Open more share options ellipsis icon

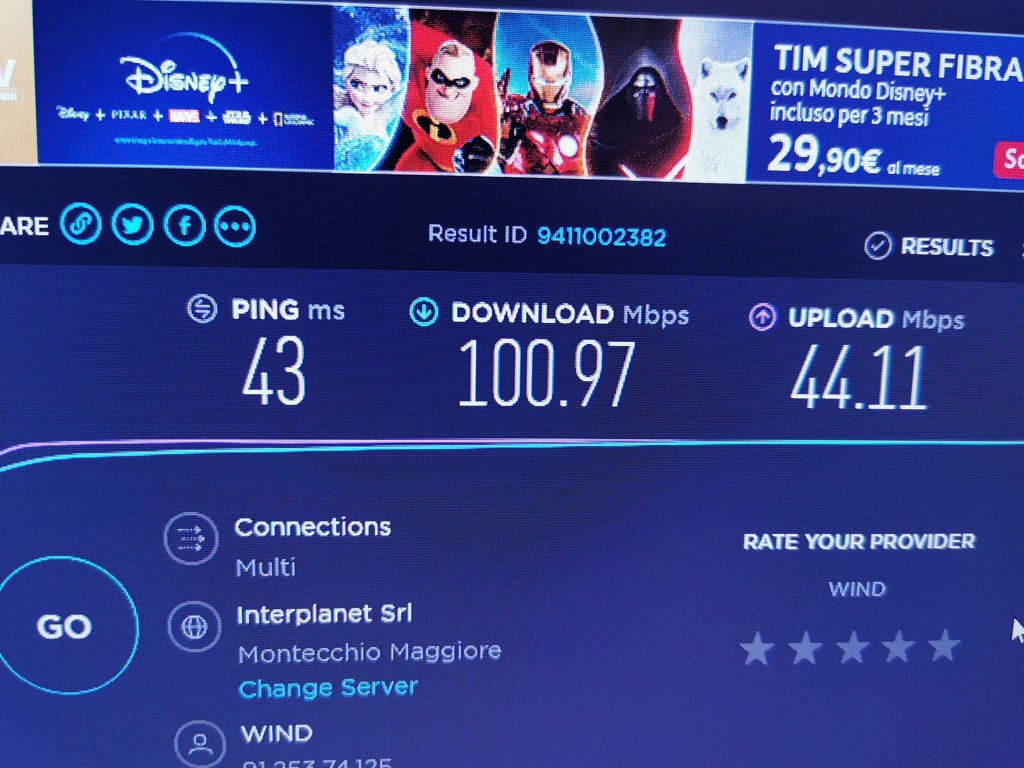tap(235, 227)
